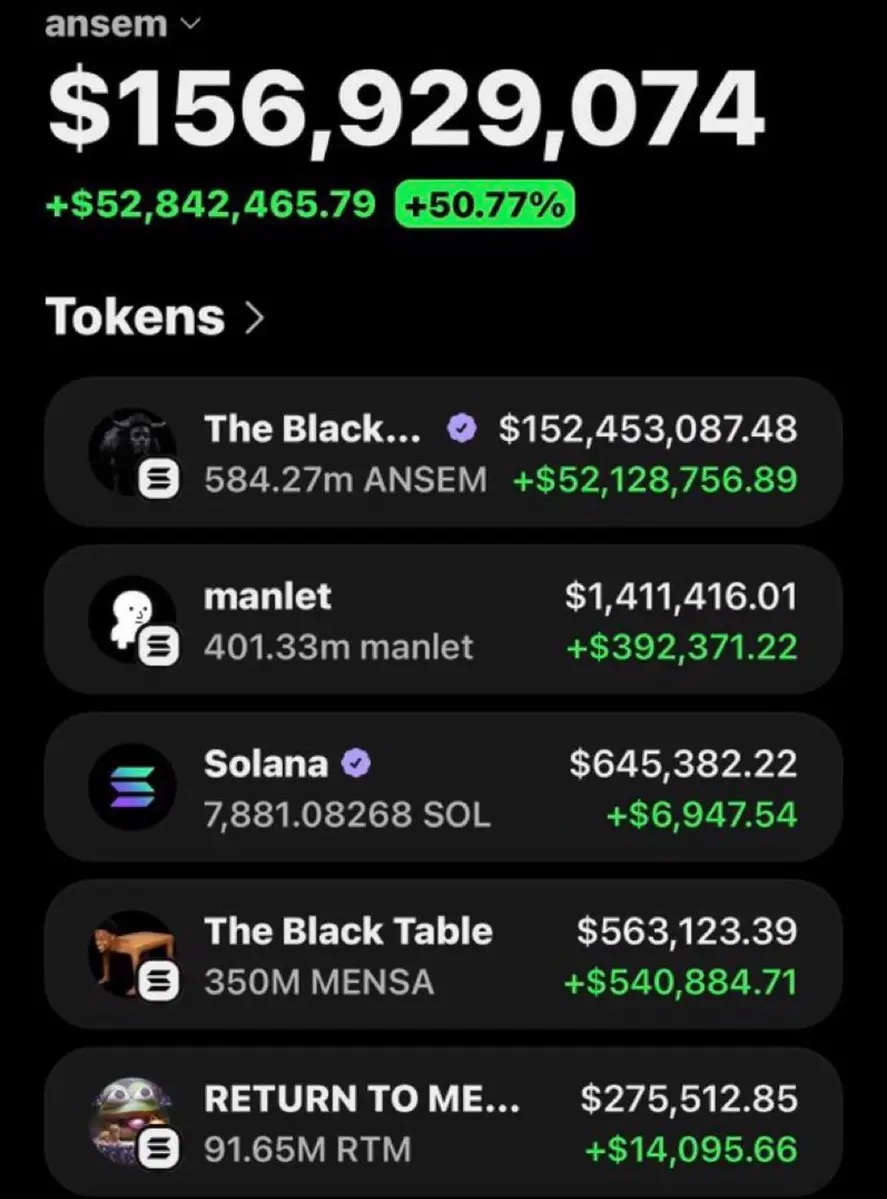Click the $645,382.22 Solana value
The width and height of the screenshot is (887, 1199).
683,763
